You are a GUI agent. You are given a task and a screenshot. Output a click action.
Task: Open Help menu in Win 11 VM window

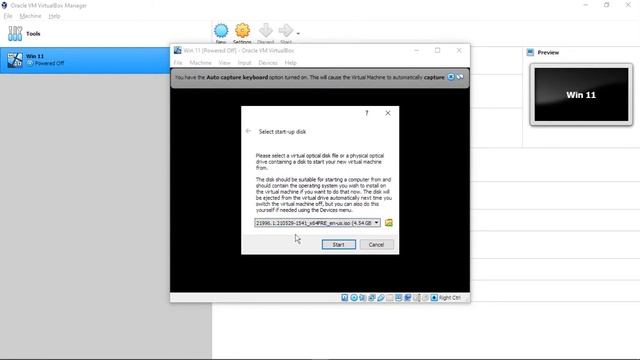290,62
